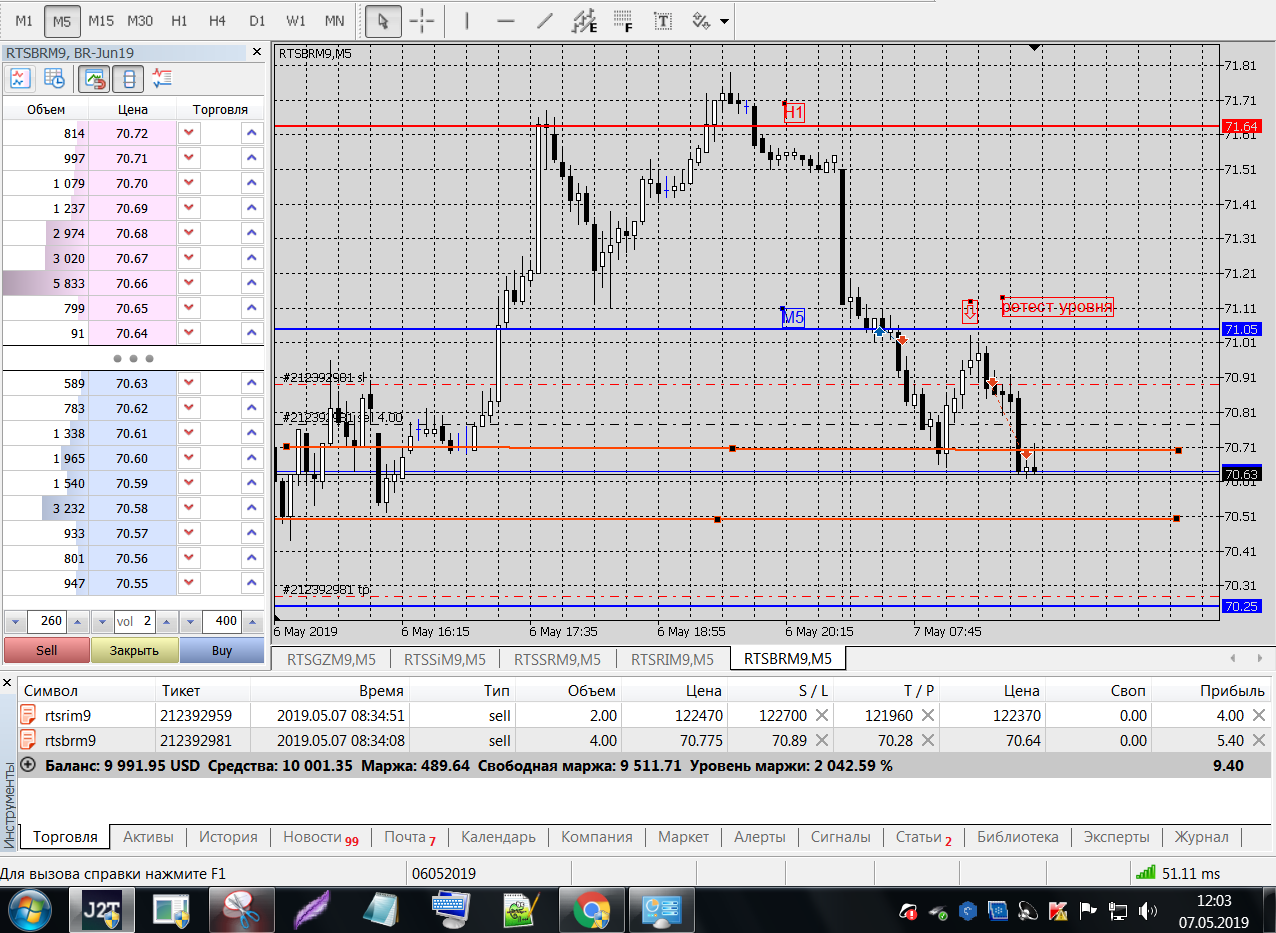
Task: Select the horizontal line drawing tool
Action: (506, 20)
